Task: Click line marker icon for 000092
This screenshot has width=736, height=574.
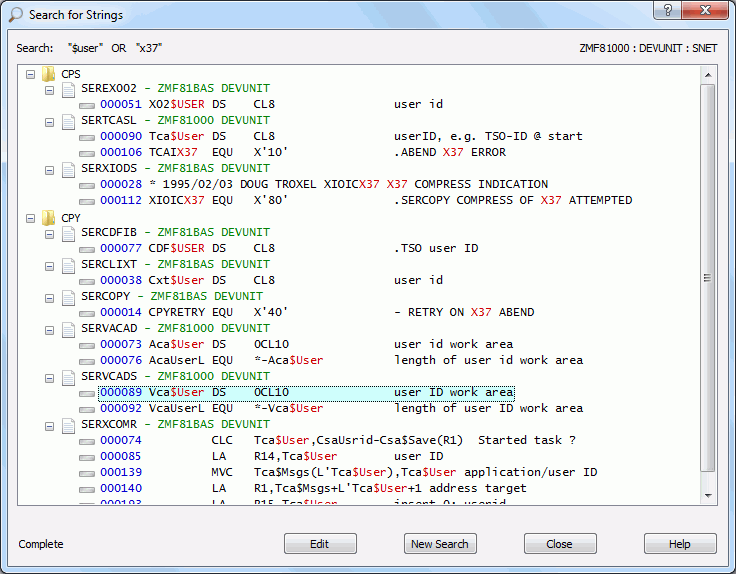Action: pos(87,409)
